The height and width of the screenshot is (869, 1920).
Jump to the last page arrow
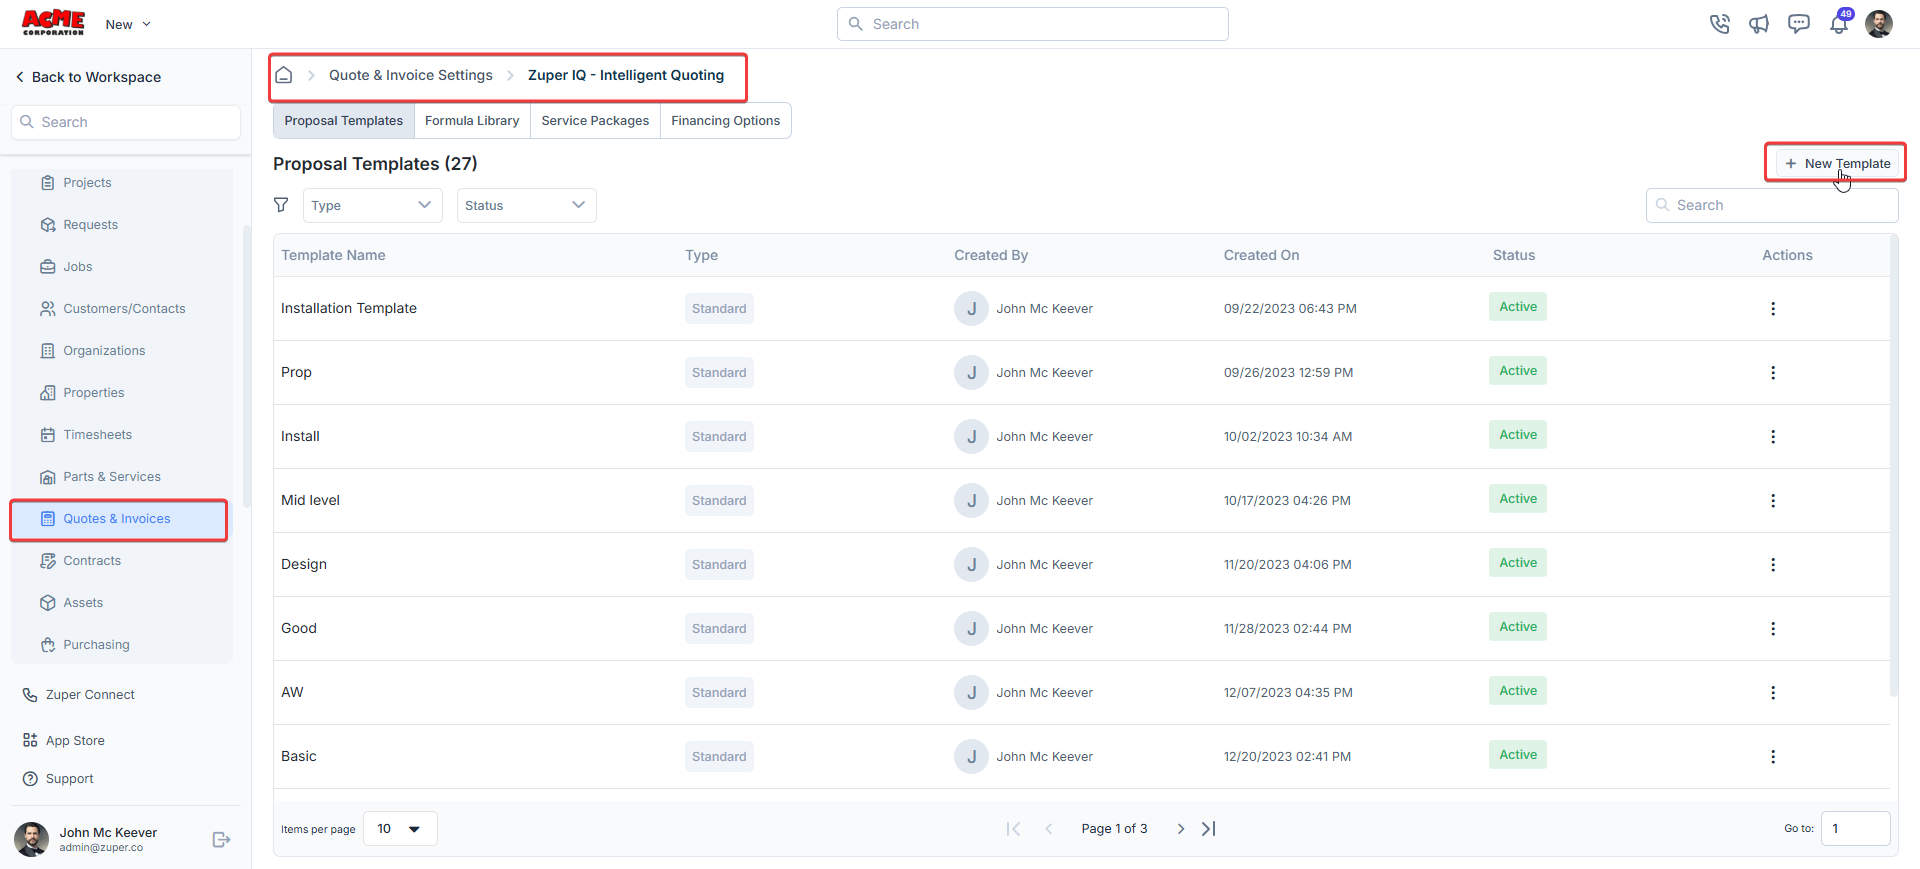[x=1209, y=829]
